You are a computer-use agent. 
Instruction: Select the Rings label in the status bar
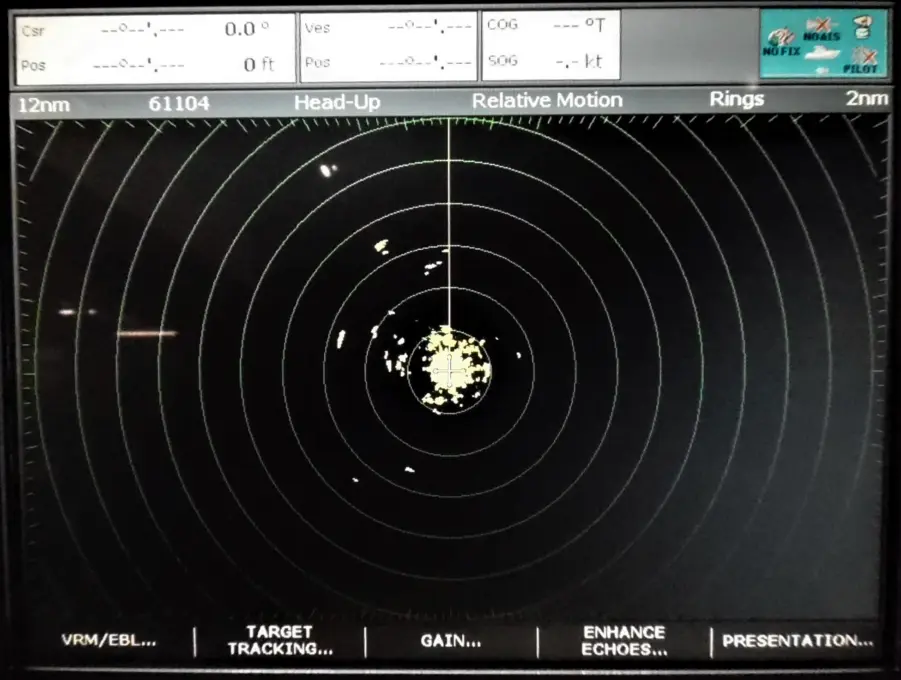coord(737,99)
